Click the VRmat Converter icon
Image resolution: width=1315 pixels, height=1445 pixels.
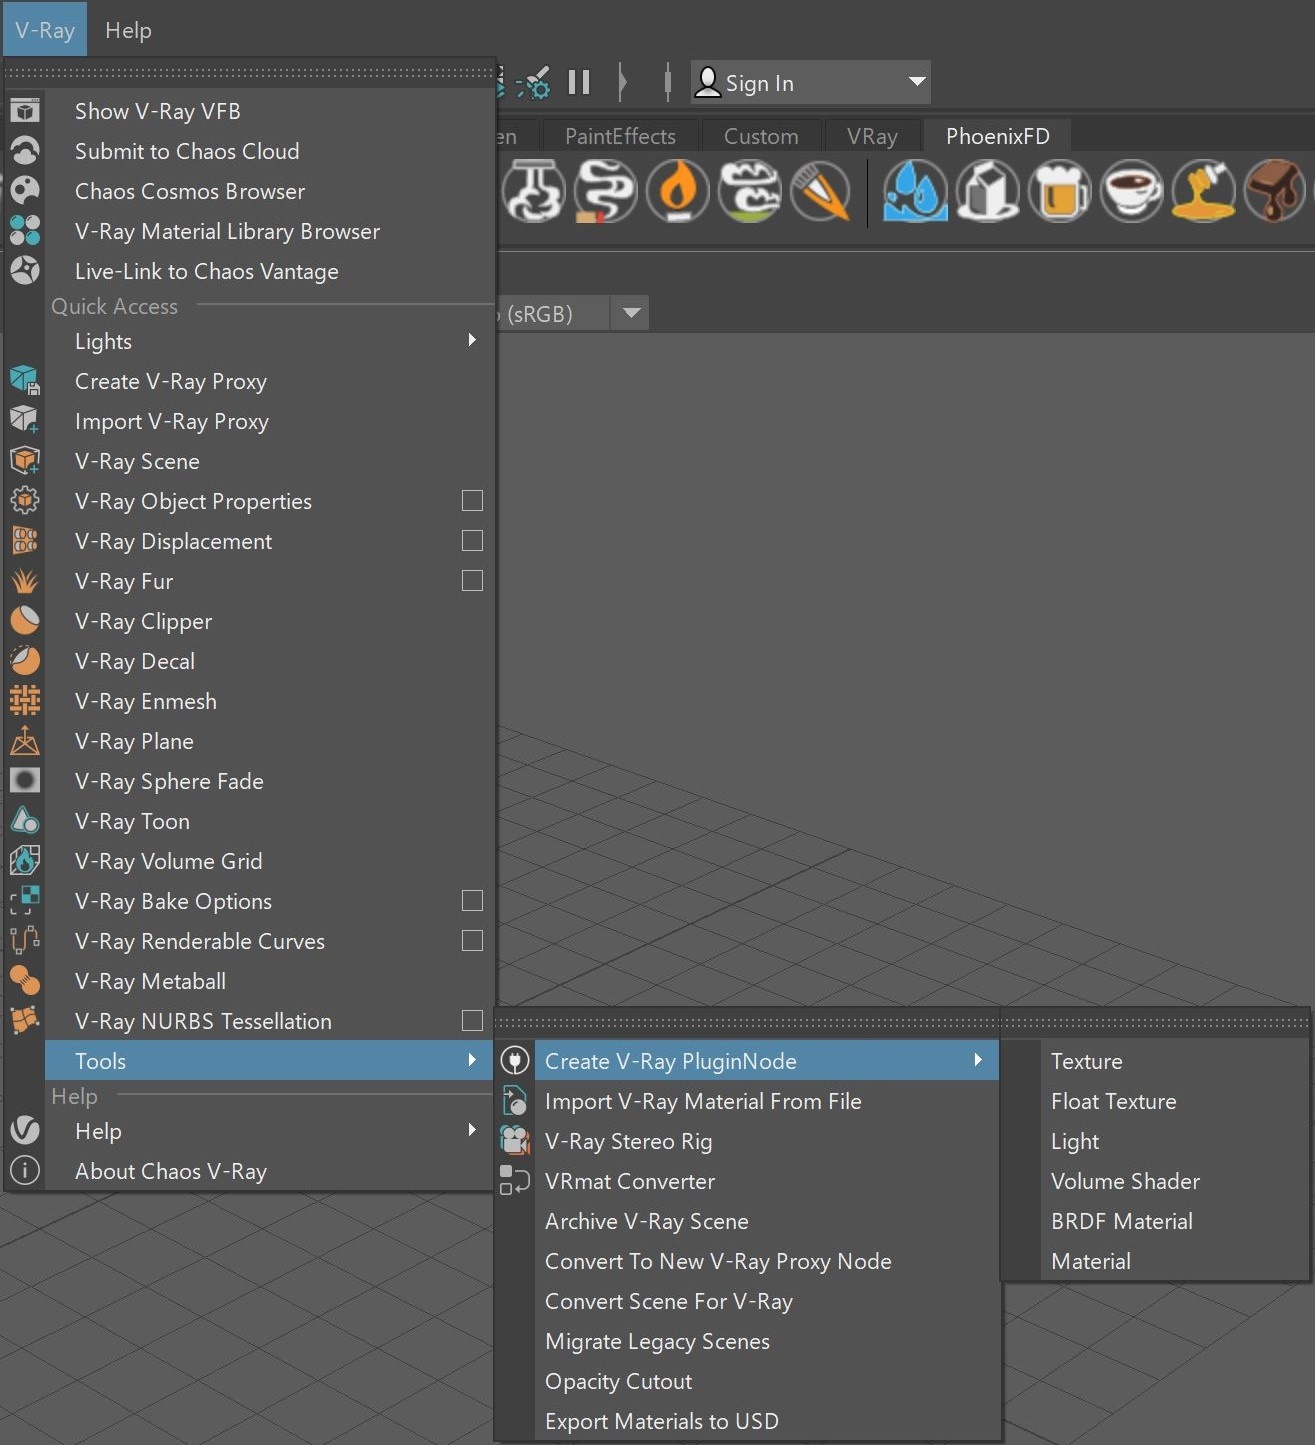515,1181
